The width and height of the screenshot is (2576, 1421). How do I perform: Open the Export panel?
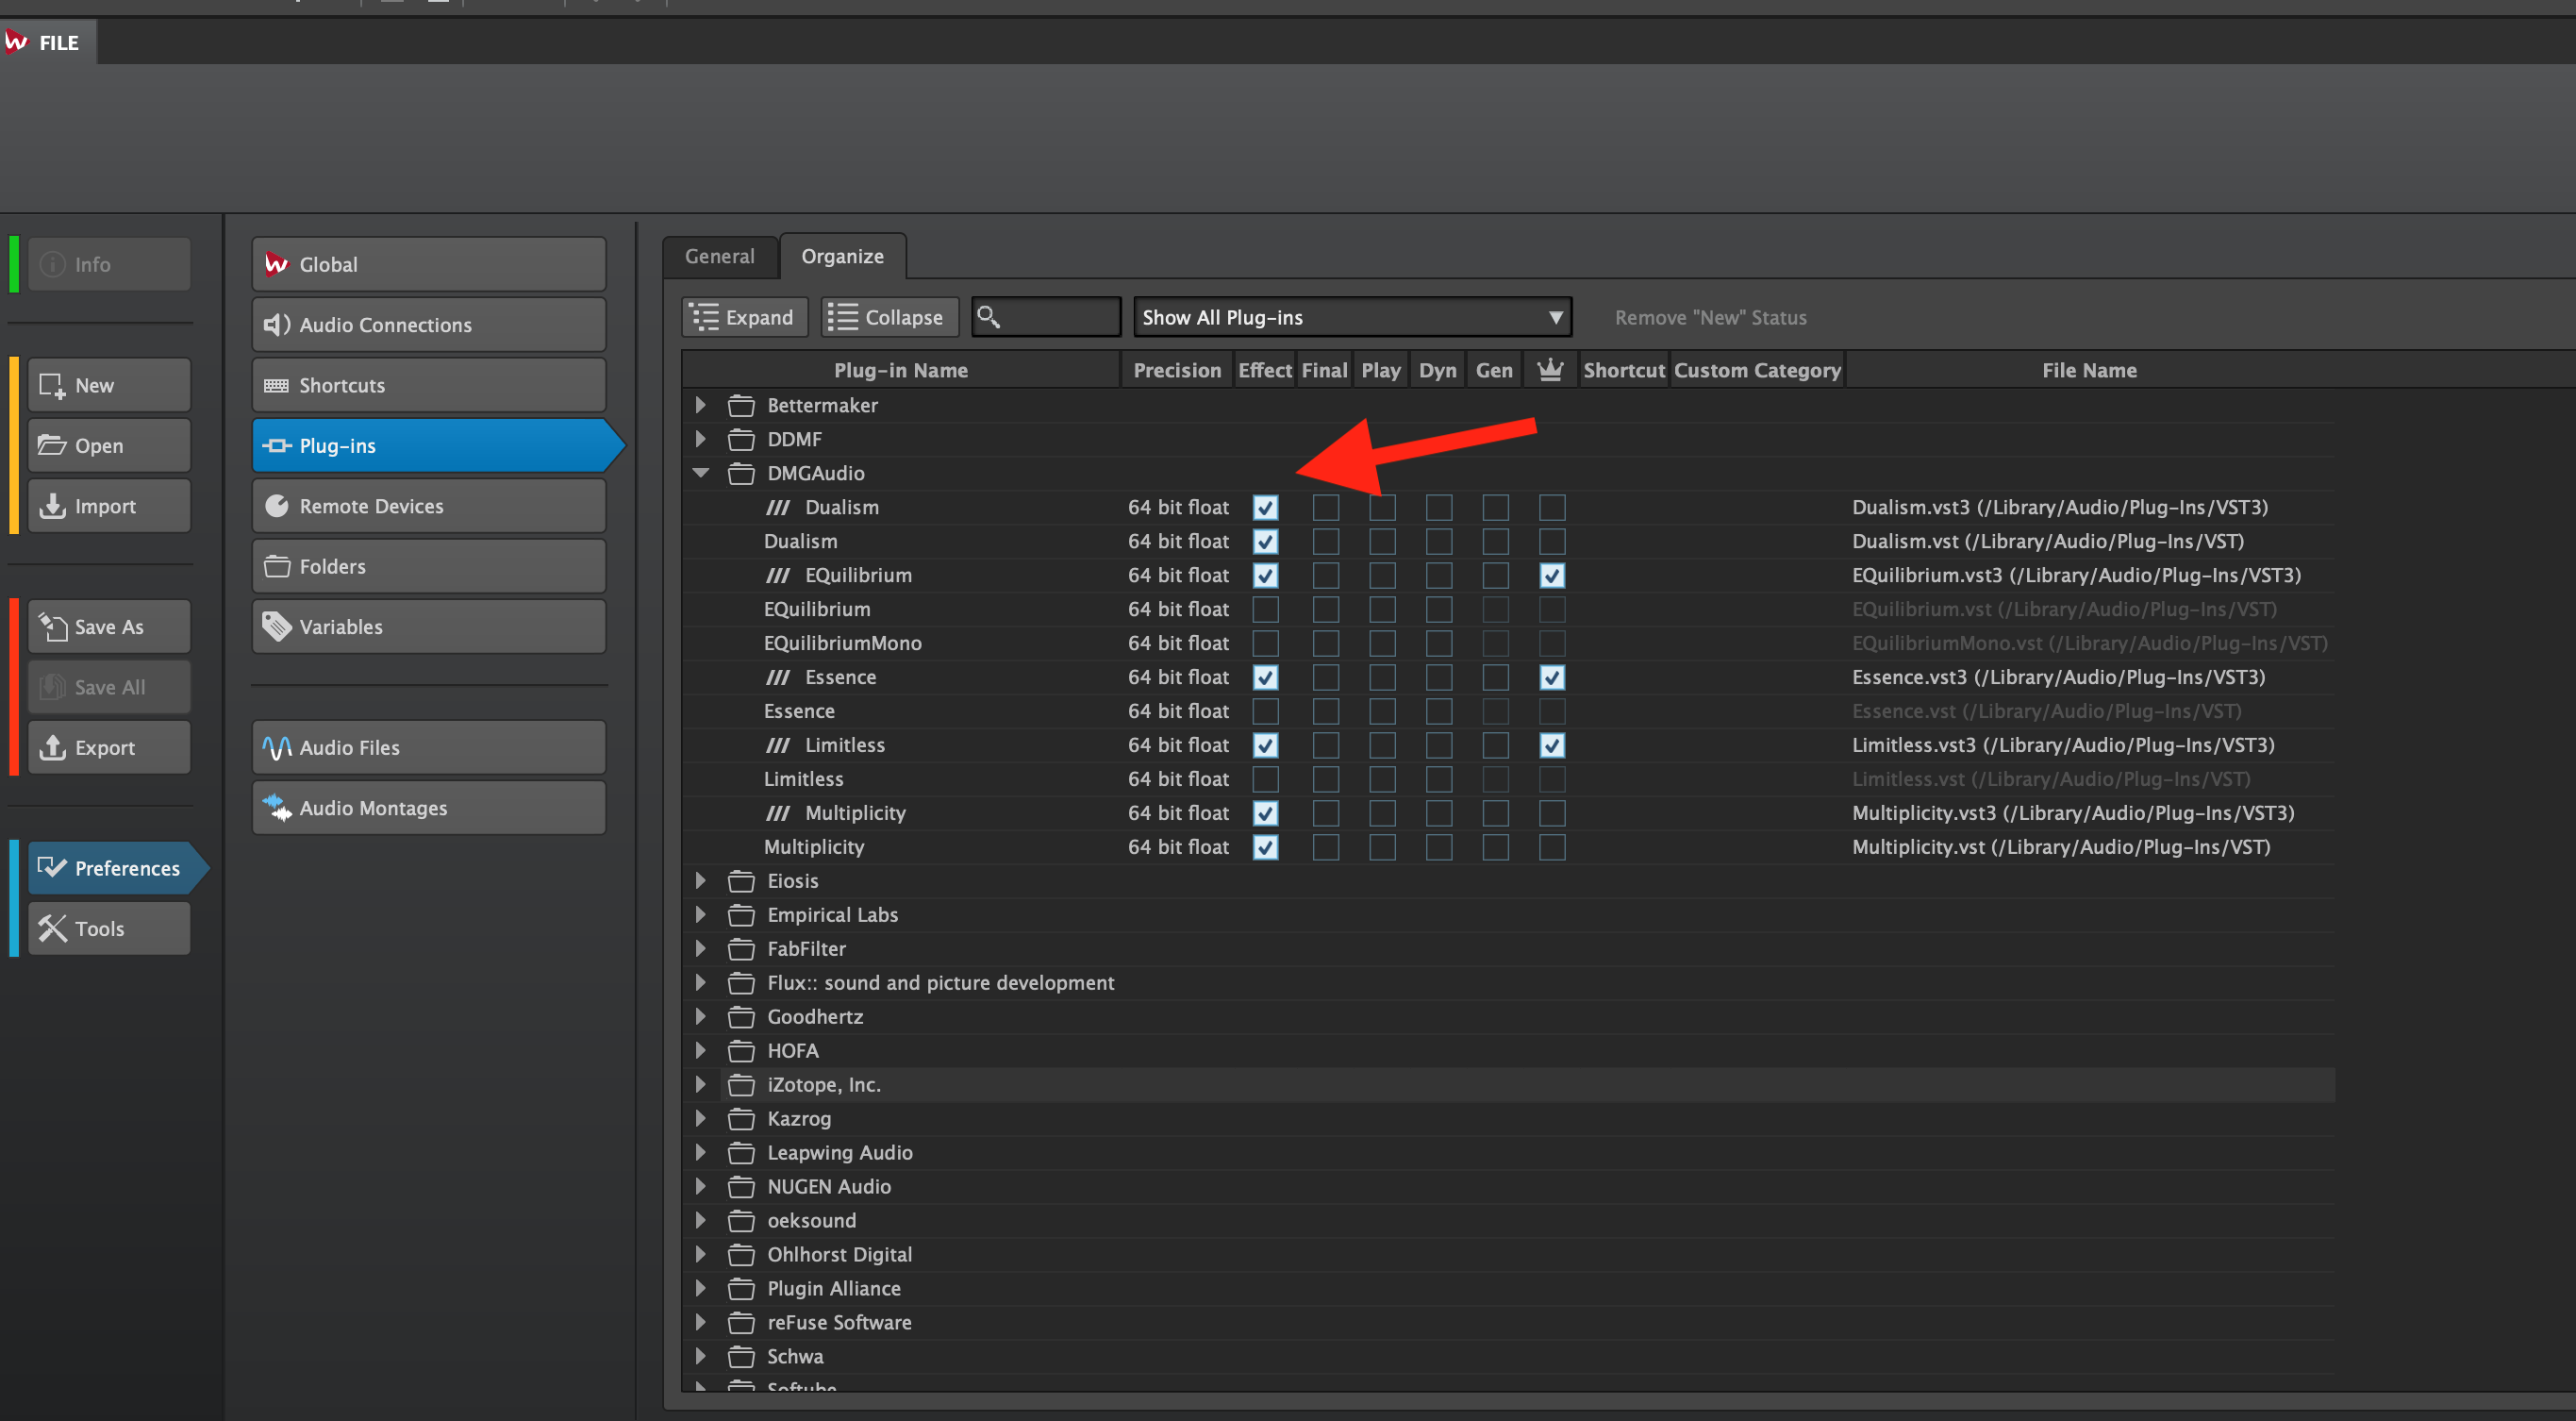coord(108,746)
